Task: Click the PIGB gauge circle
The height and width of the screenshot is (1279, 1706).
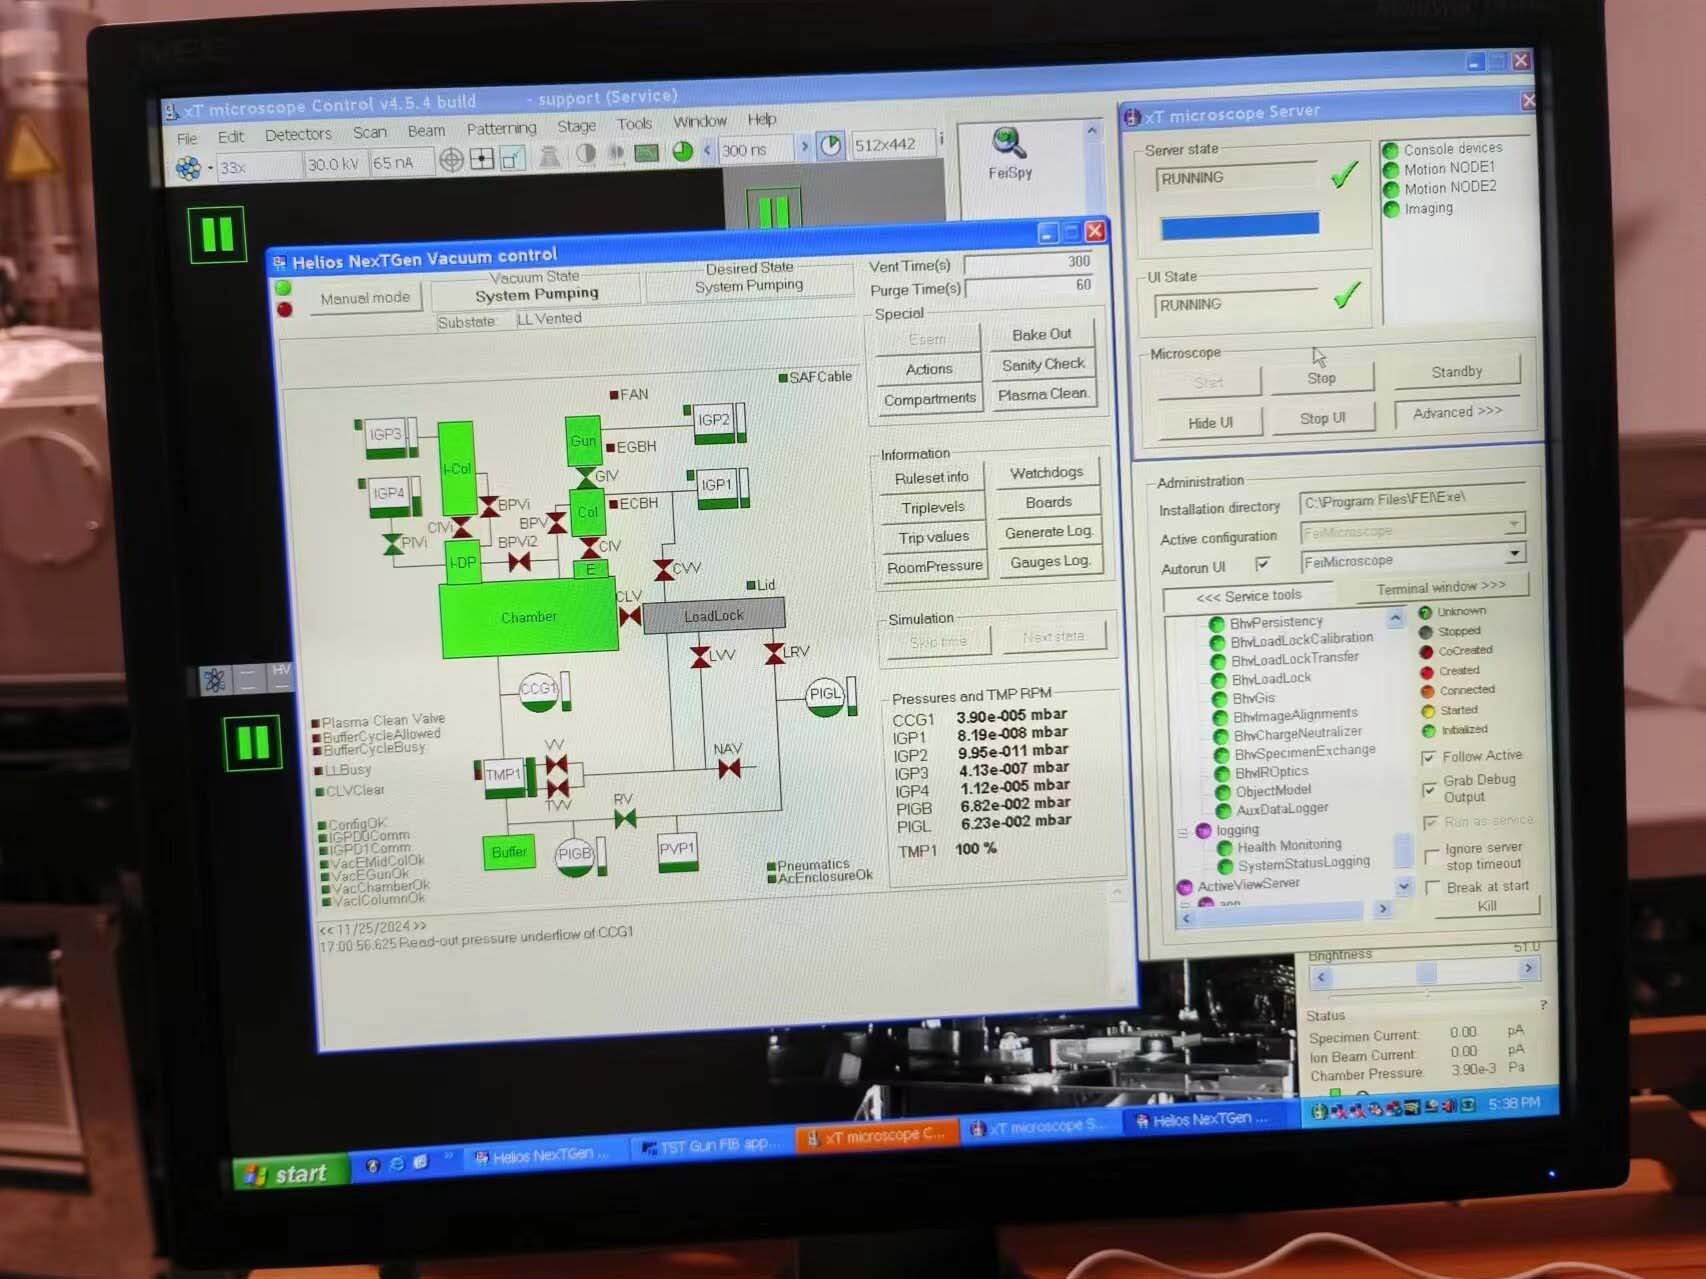Action: [574, 856]
